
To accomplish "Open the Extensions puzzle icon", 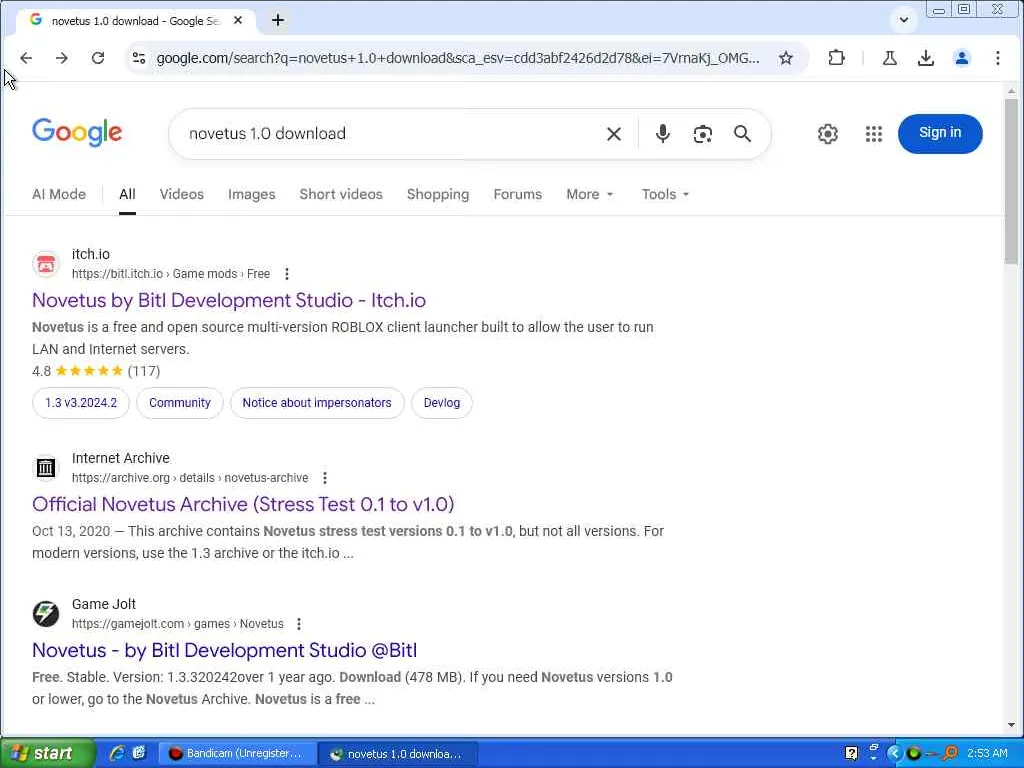I will pyautogui.click(x=836, y=58).
